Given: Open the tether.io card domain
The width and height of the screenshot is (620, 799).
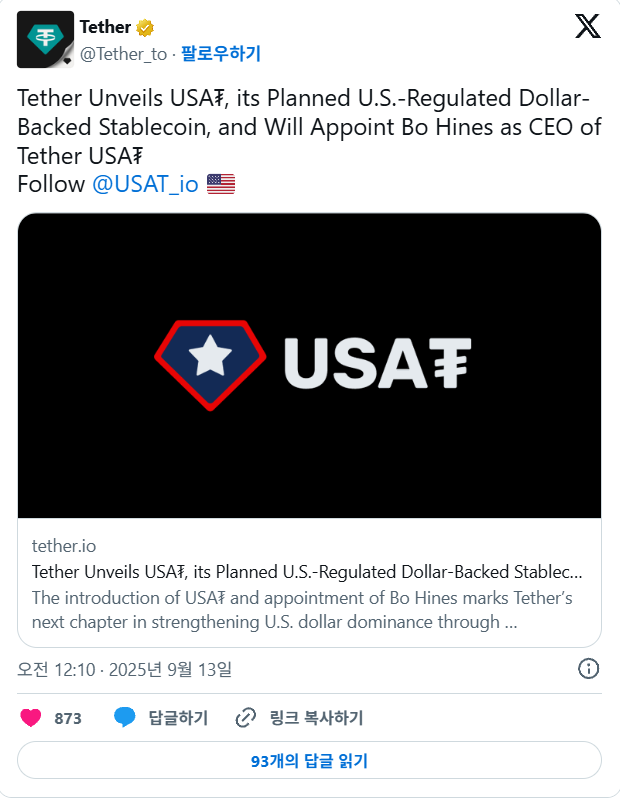Looking at the screenshot, I should point(64,546).
